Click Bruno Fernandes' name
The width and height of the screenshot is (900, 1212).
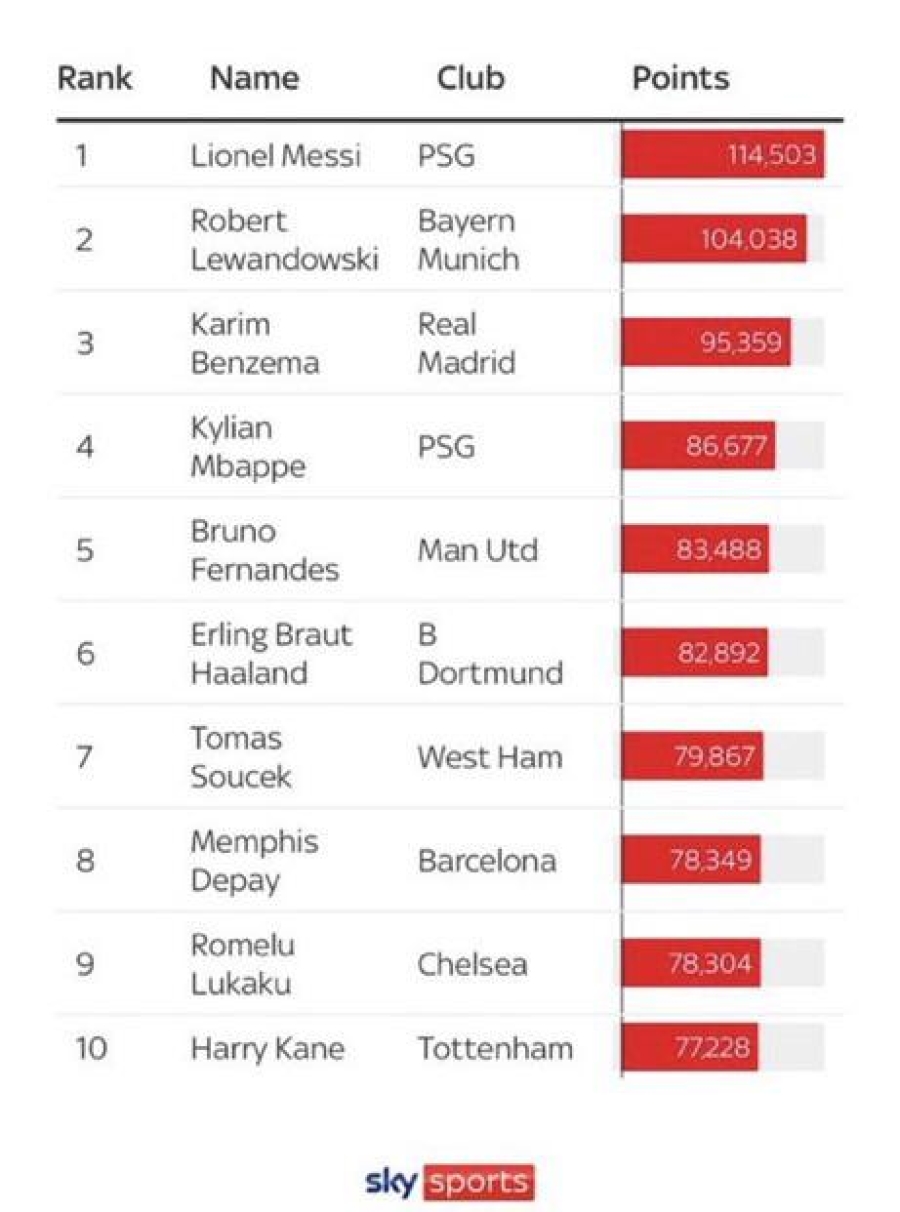click(x=265, y=550)
